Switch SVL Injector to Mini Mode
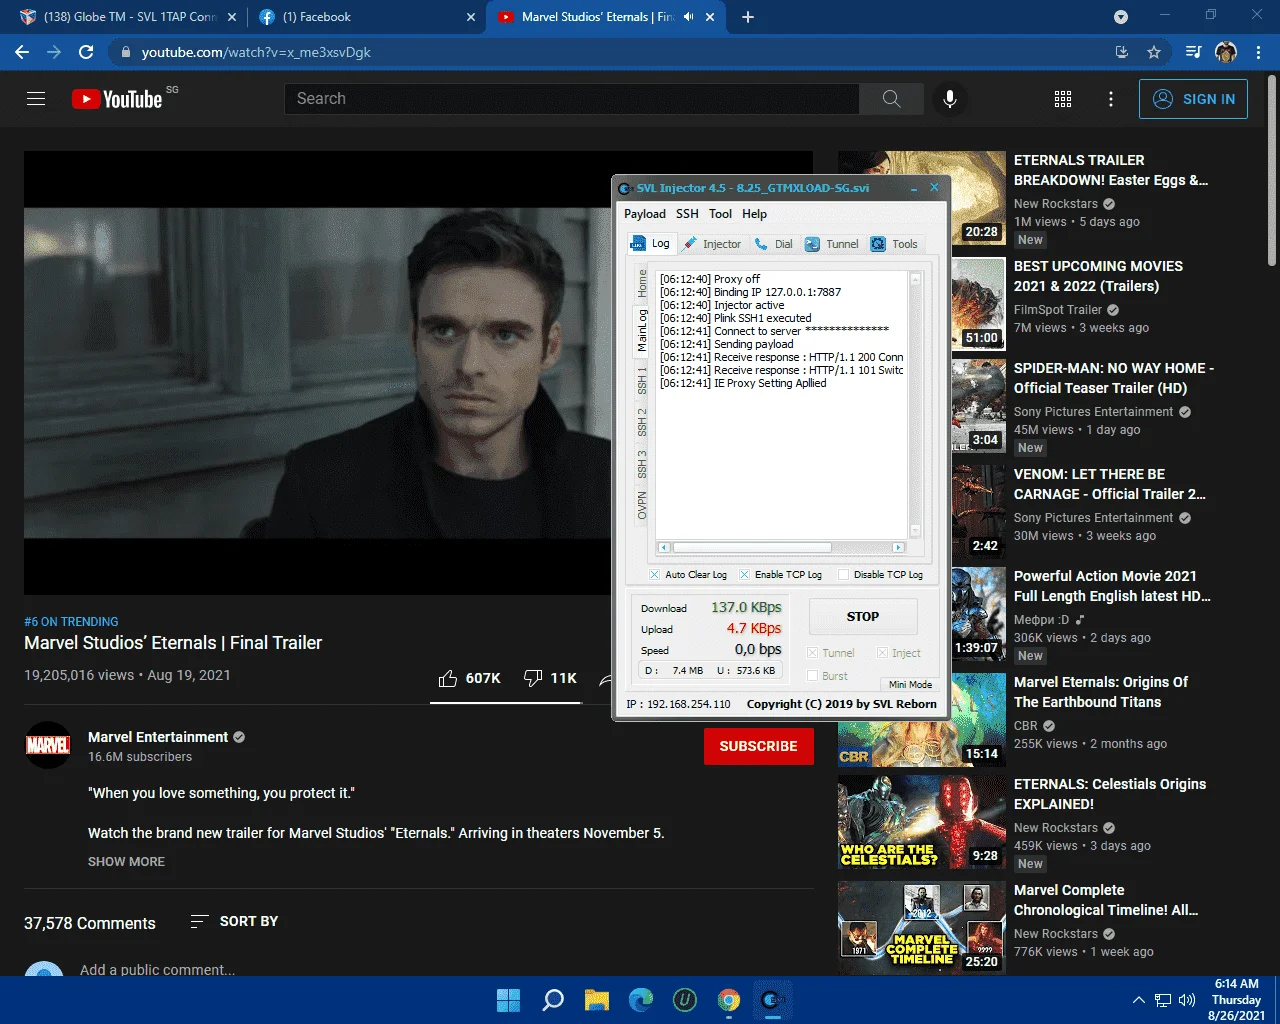Screen dimensions: 1280x1024 910,685
